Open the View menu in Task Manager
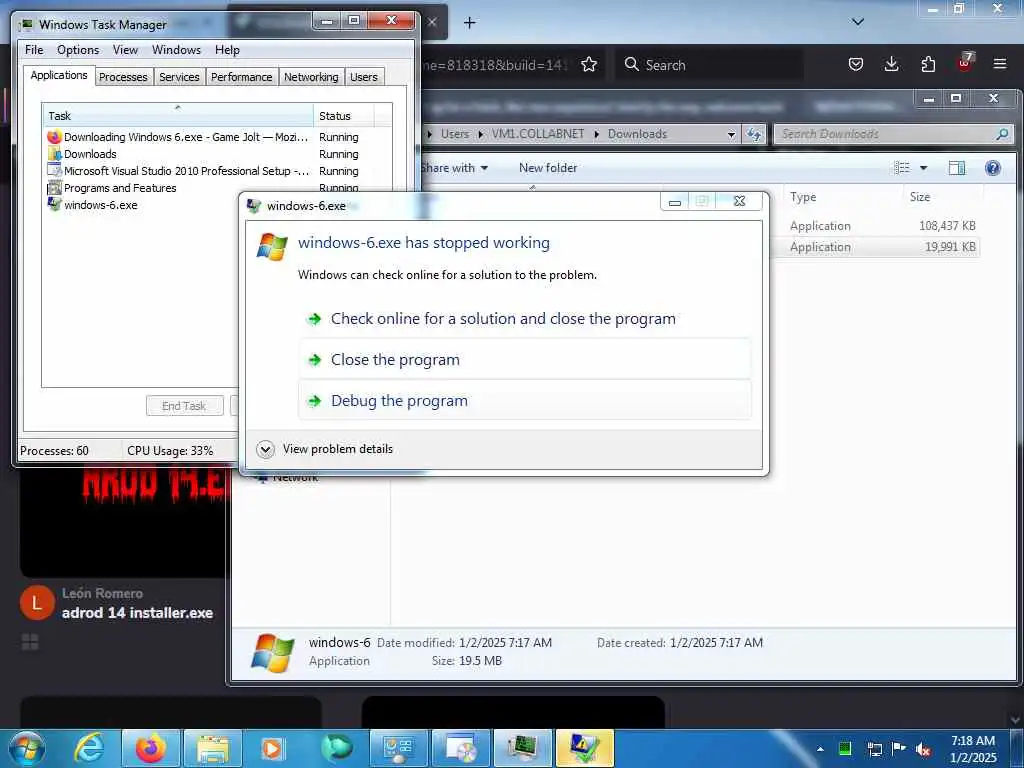This screenshot has height=768, width=1024. (x=125, y=50)
